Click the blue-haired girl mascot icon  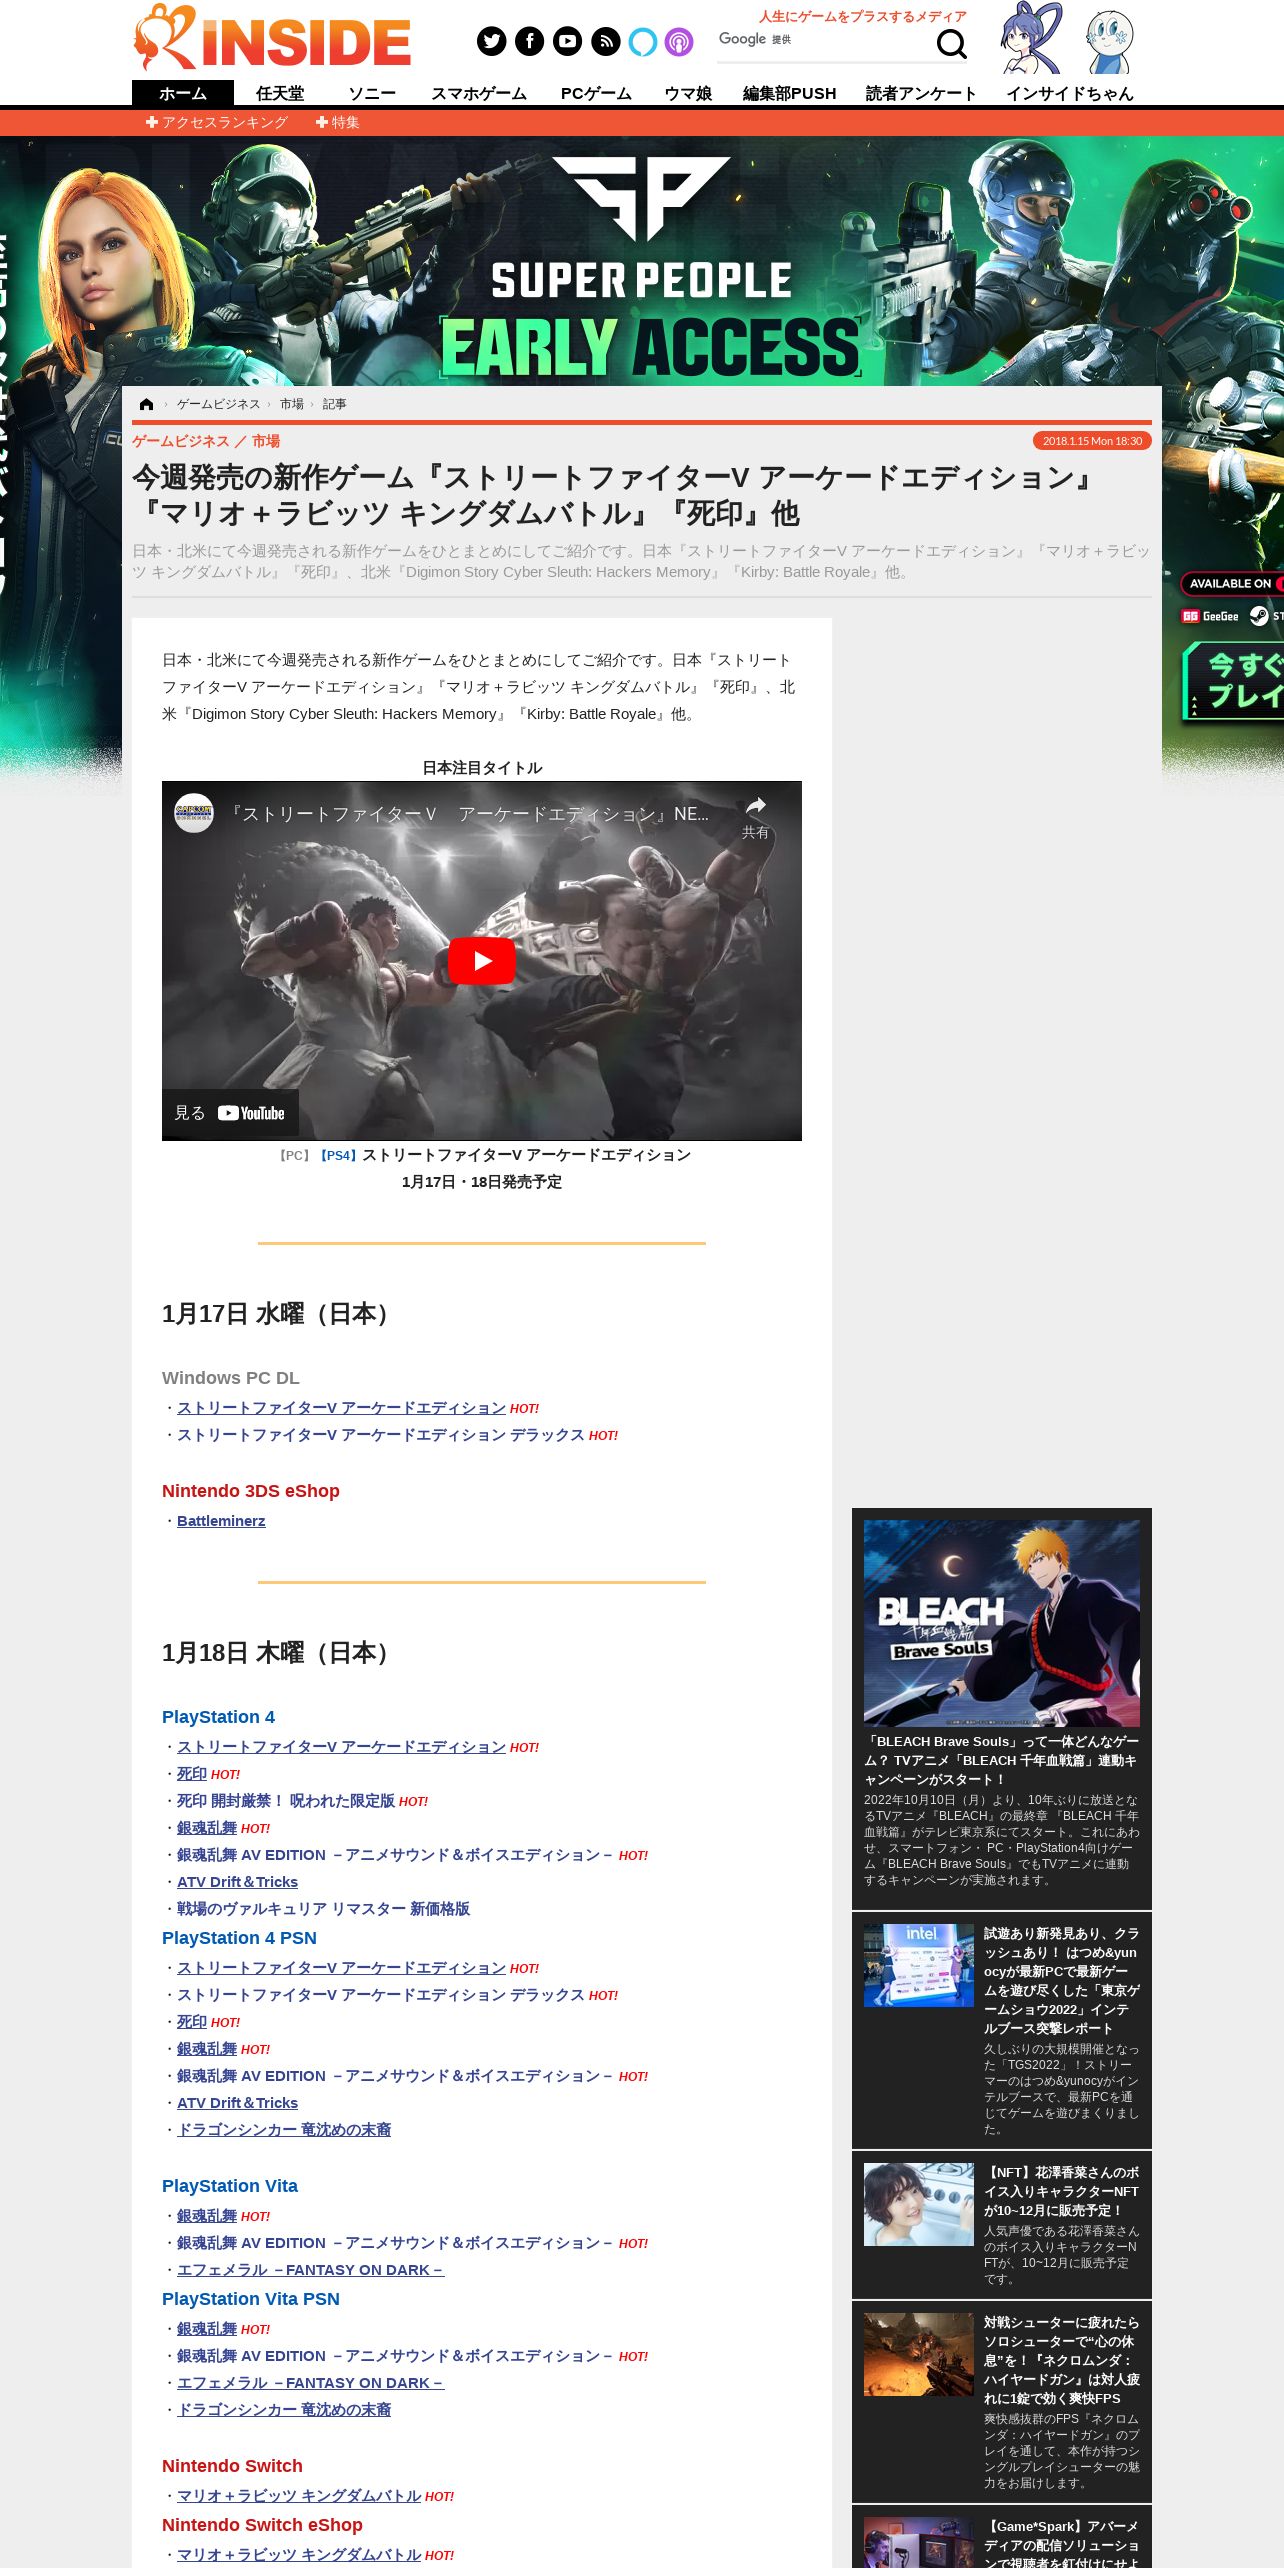tap(1031, 38)
